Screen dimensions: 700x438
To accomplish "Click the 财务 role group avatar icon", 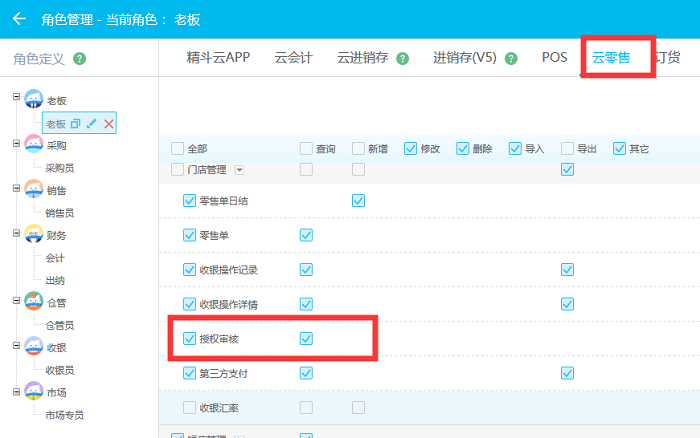I will coord(33,235).
